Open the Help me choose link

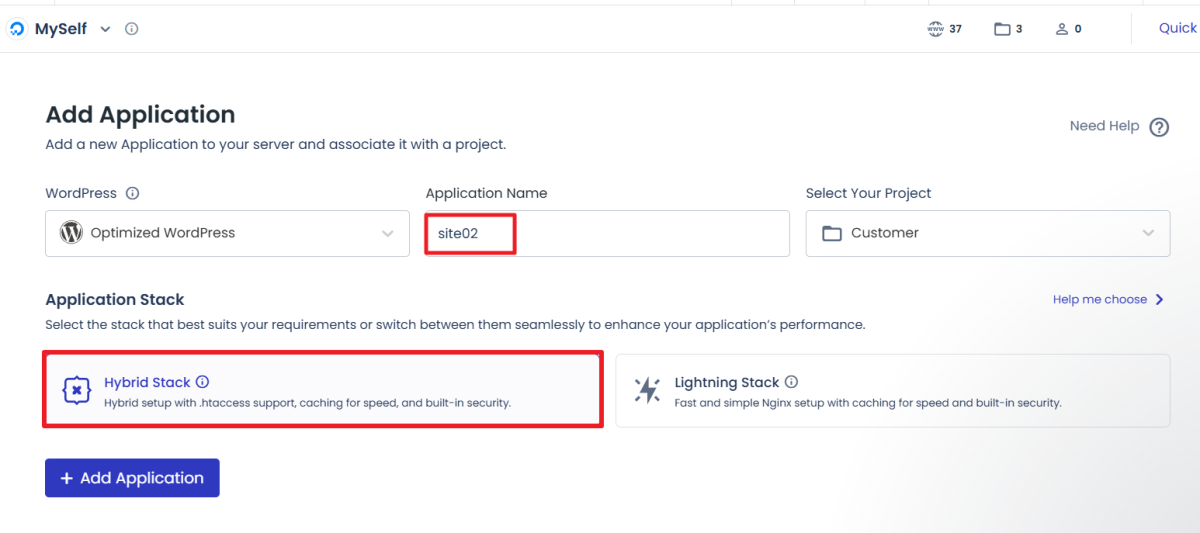tap(1108, 299)
